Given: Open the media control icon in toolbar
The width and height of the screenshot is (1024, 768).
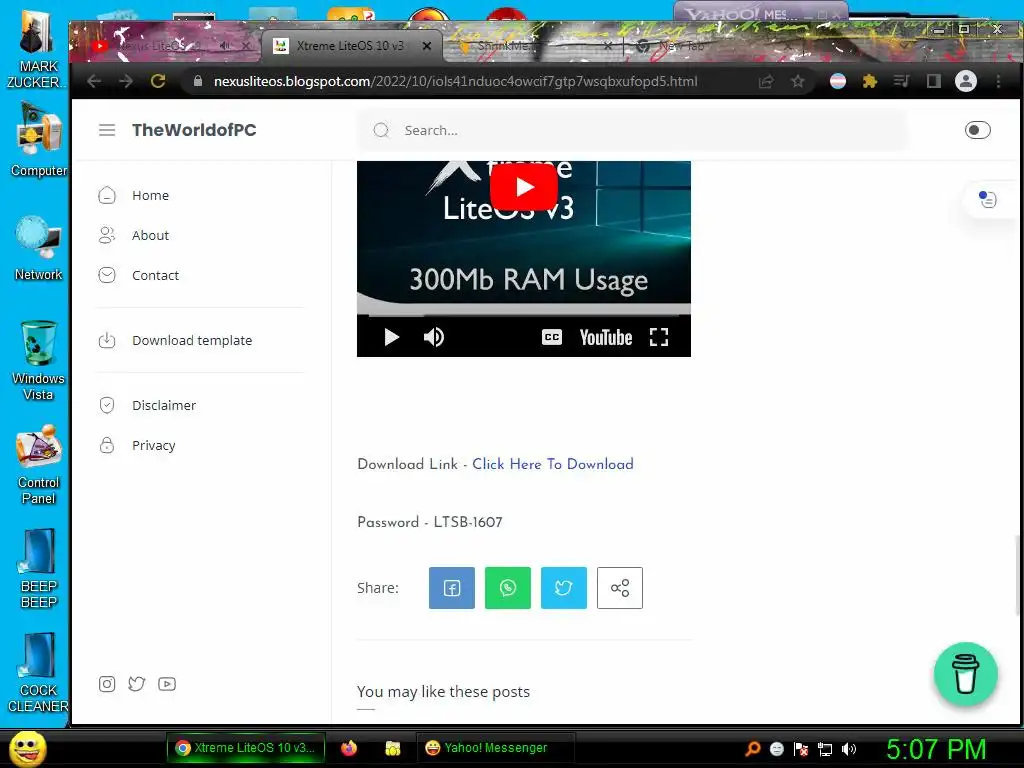Looking at the screenshot, I should coord(901,81).
